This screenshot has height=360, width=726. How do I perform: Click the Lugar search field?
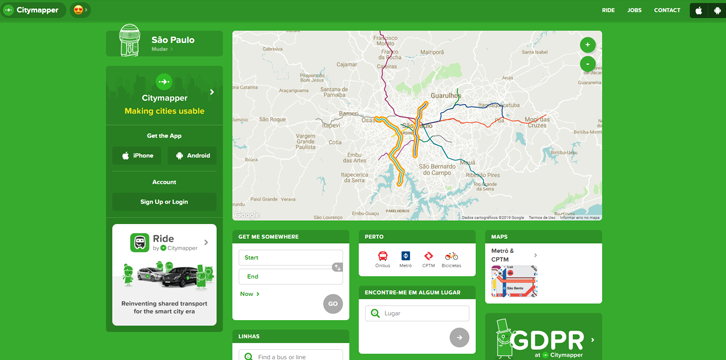click(x=417, y=313)
